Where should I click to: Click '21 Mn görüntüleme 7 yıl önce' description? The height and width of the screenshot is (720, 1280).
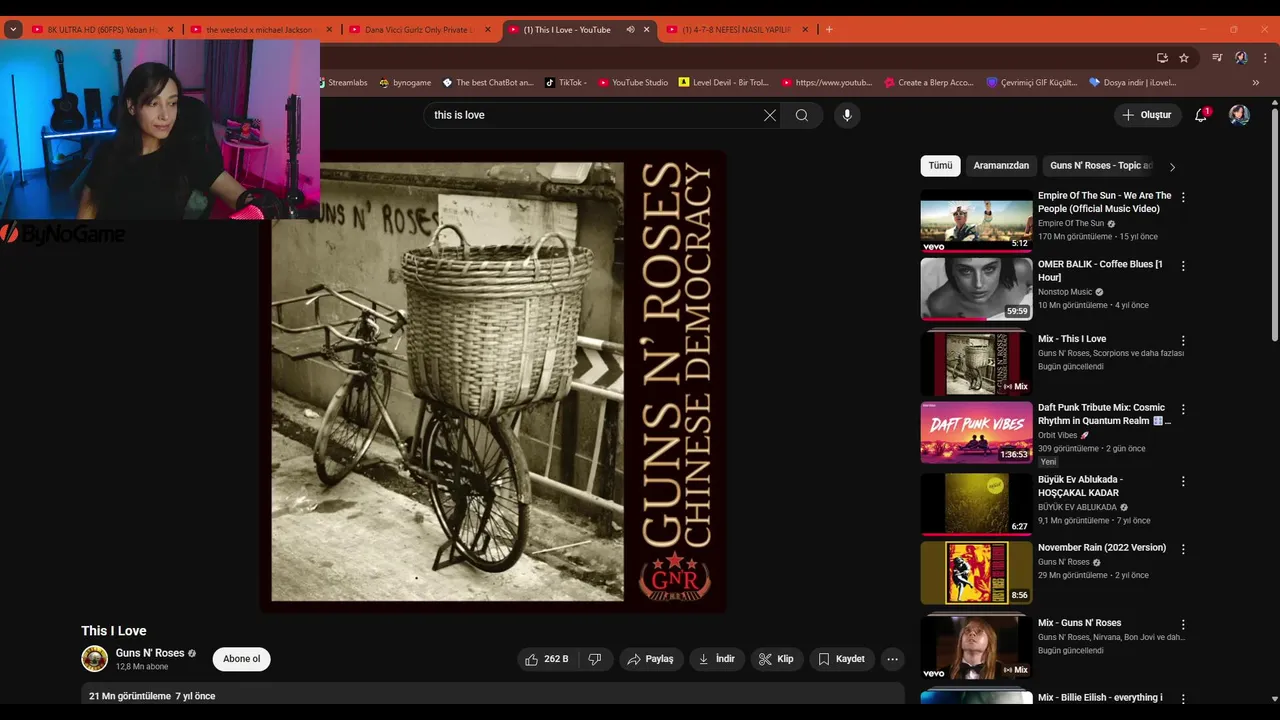coord(152,696)
